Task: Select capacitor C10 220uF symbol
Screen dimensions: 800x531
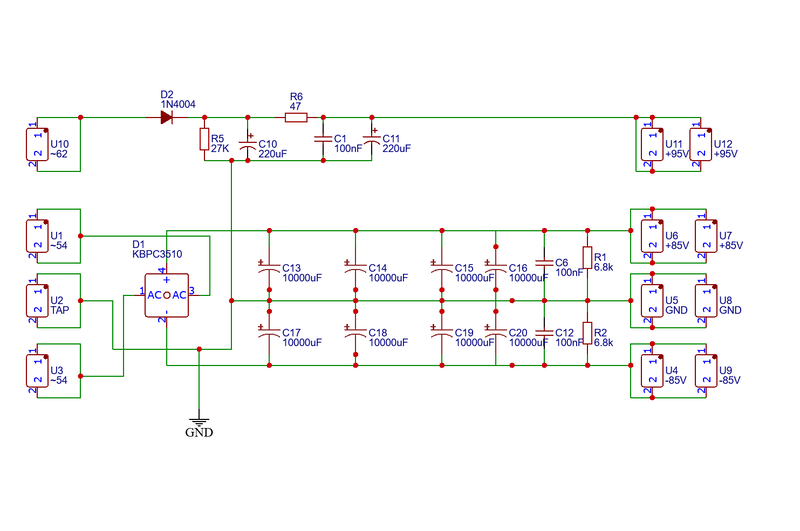Action: 248,141
